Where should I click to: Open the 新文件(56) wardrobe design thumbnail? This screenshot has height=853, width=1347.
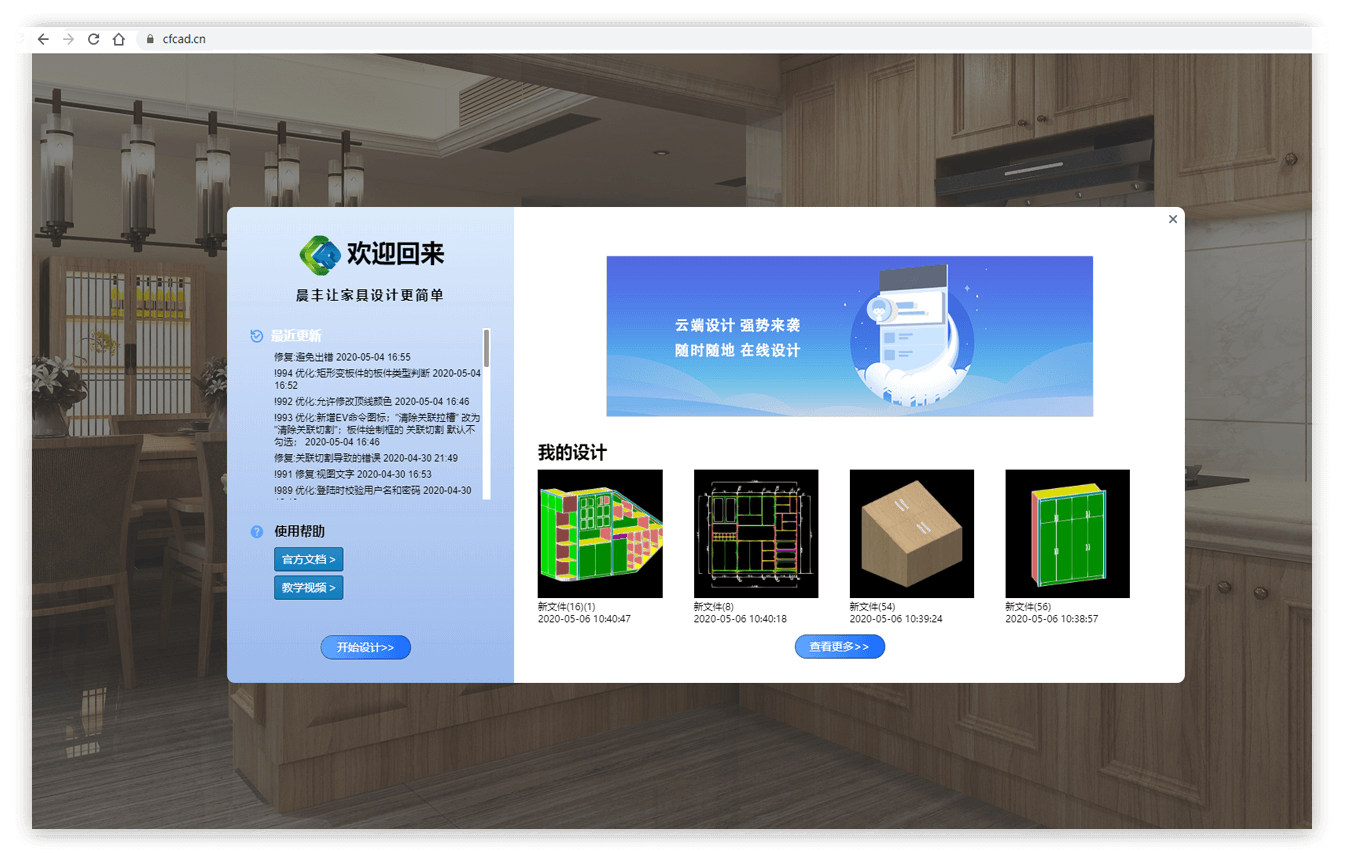tap(1067, 534)
